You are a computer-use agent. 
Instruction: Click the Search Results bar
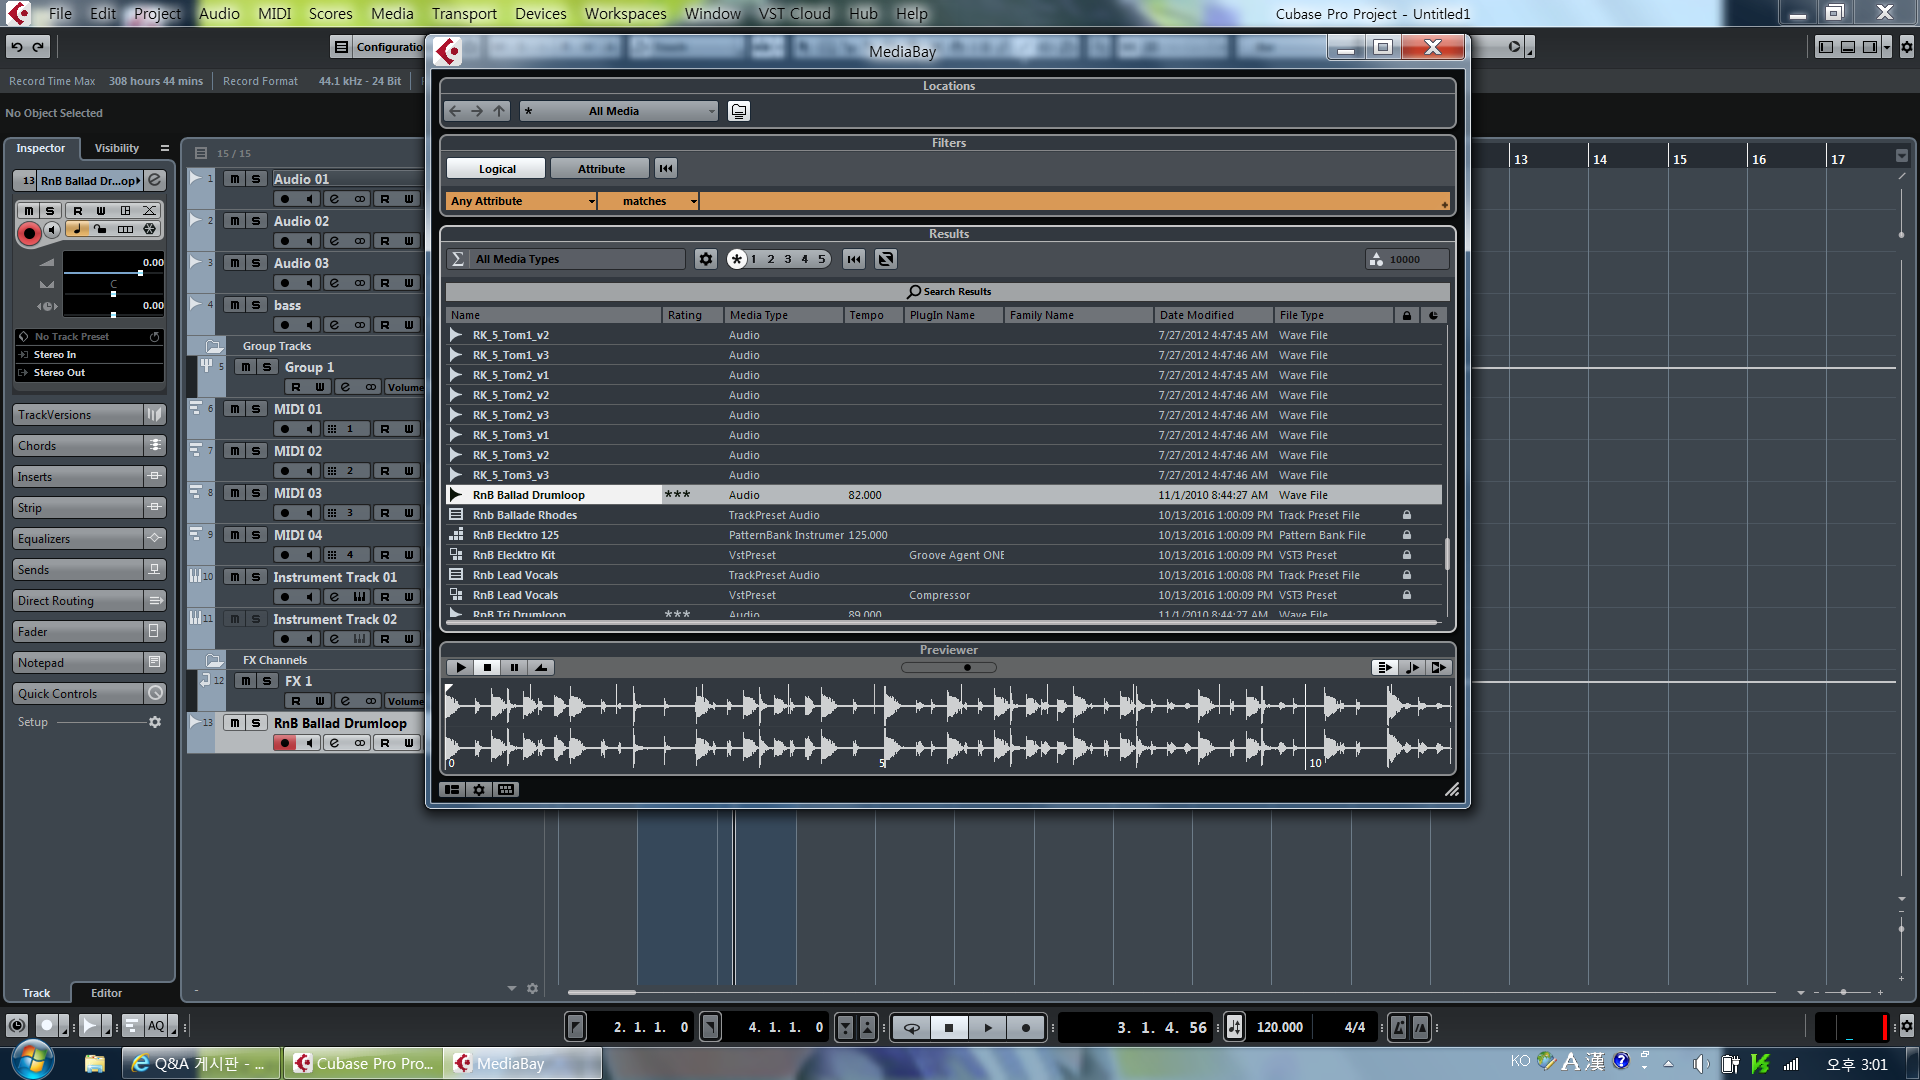coord(948,292)
